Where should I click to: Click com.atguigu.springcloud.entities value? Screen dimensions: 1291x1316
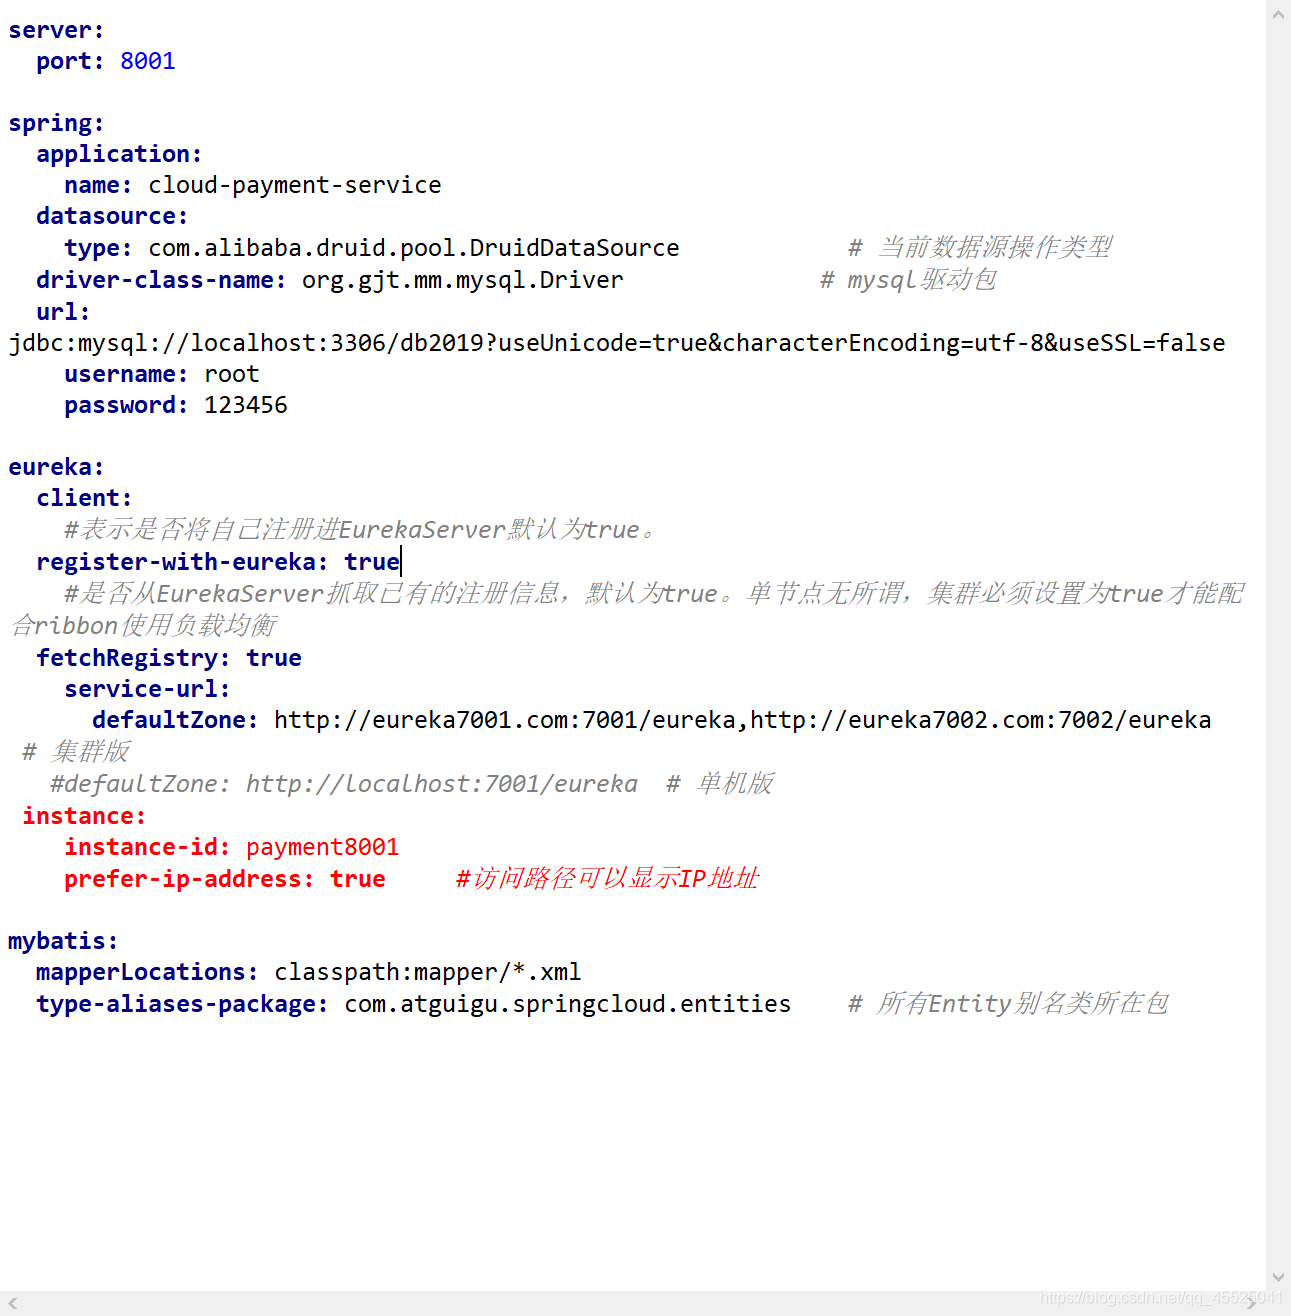568,1004
